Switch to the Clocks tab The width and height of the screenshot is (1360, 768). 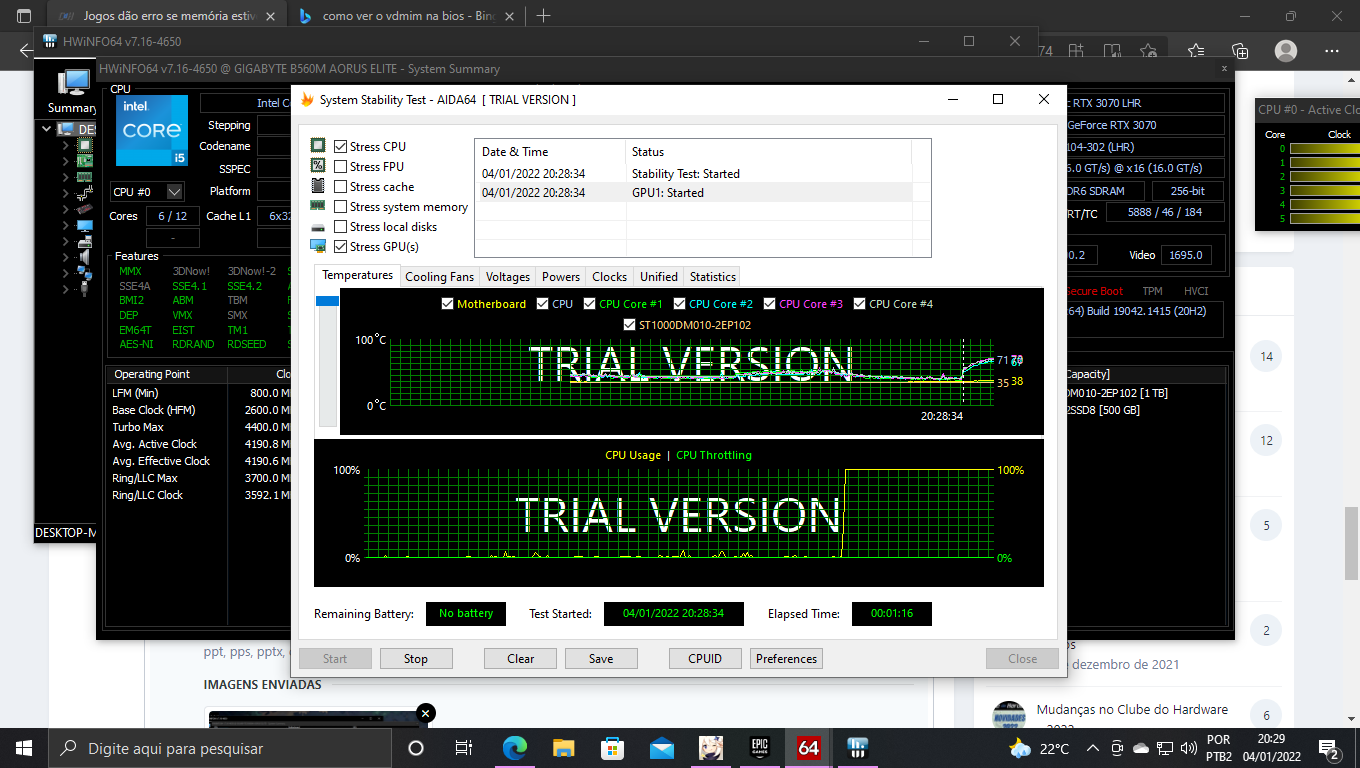609,277
